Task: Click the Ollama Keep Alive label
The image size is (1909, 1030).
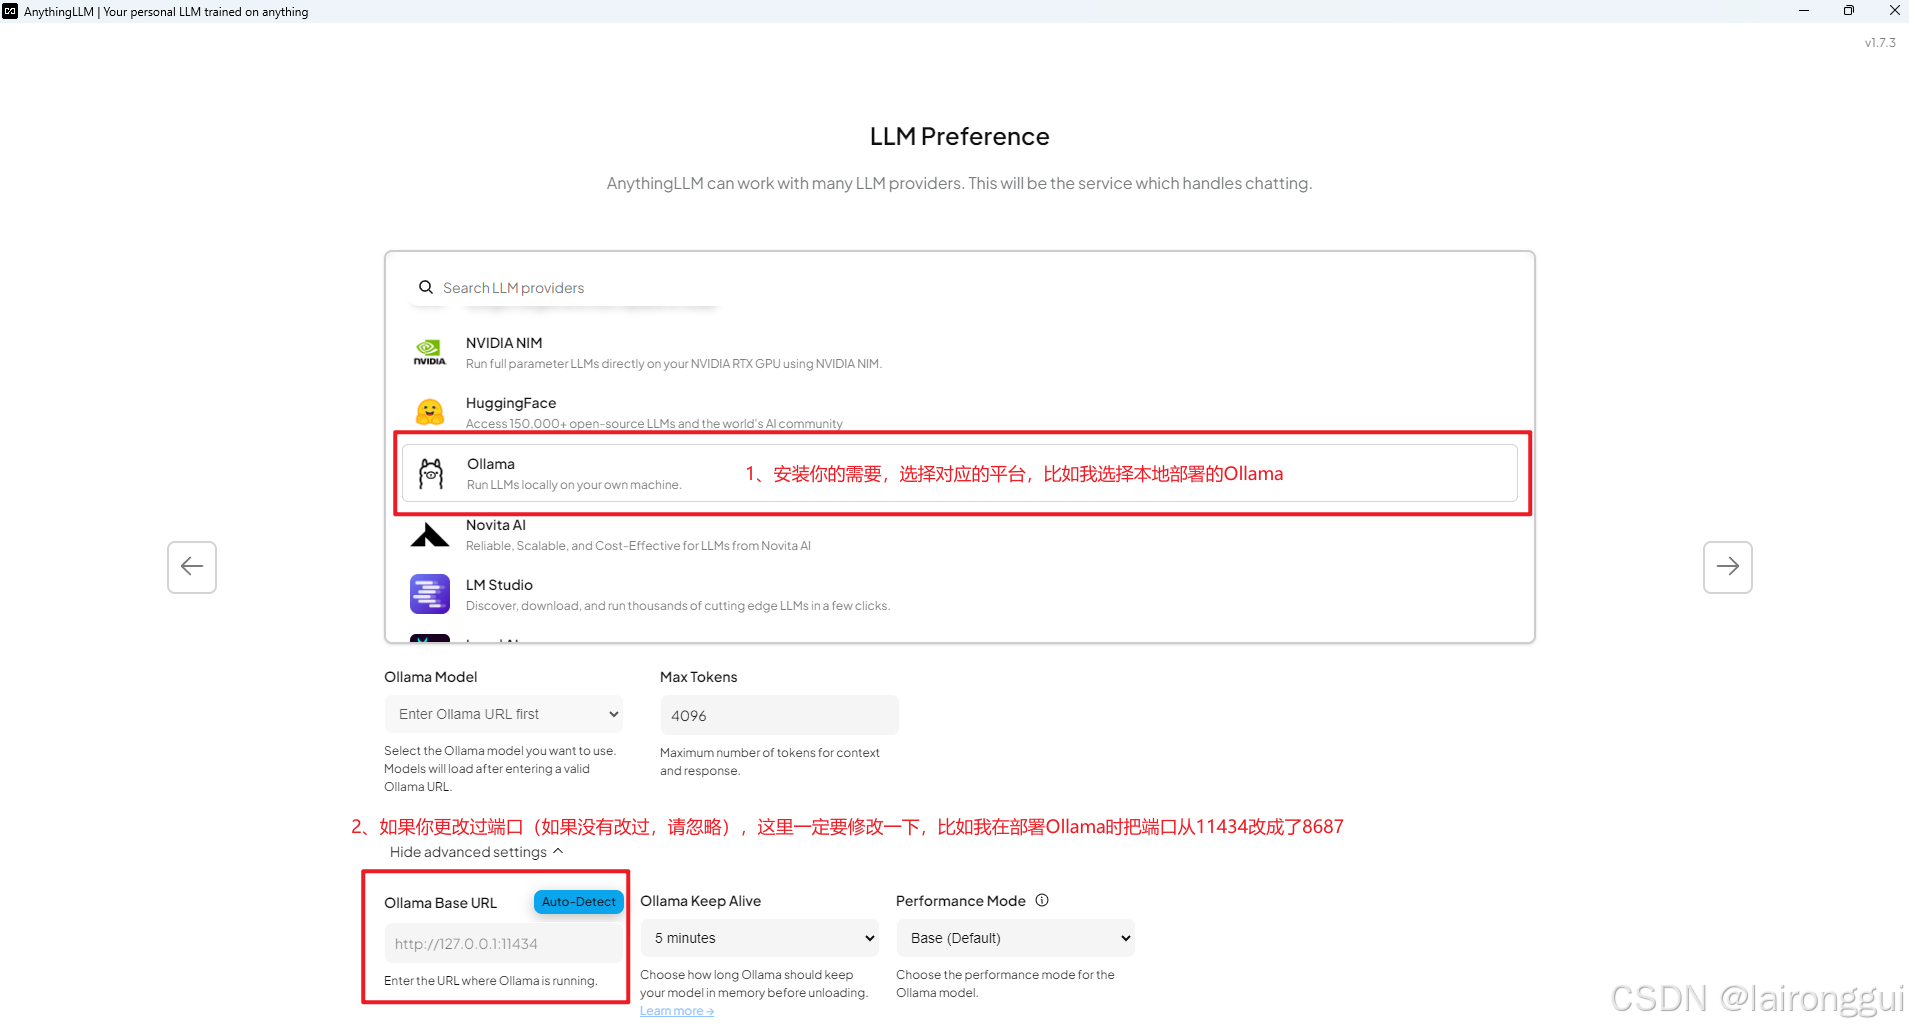Action: point(701,901)
